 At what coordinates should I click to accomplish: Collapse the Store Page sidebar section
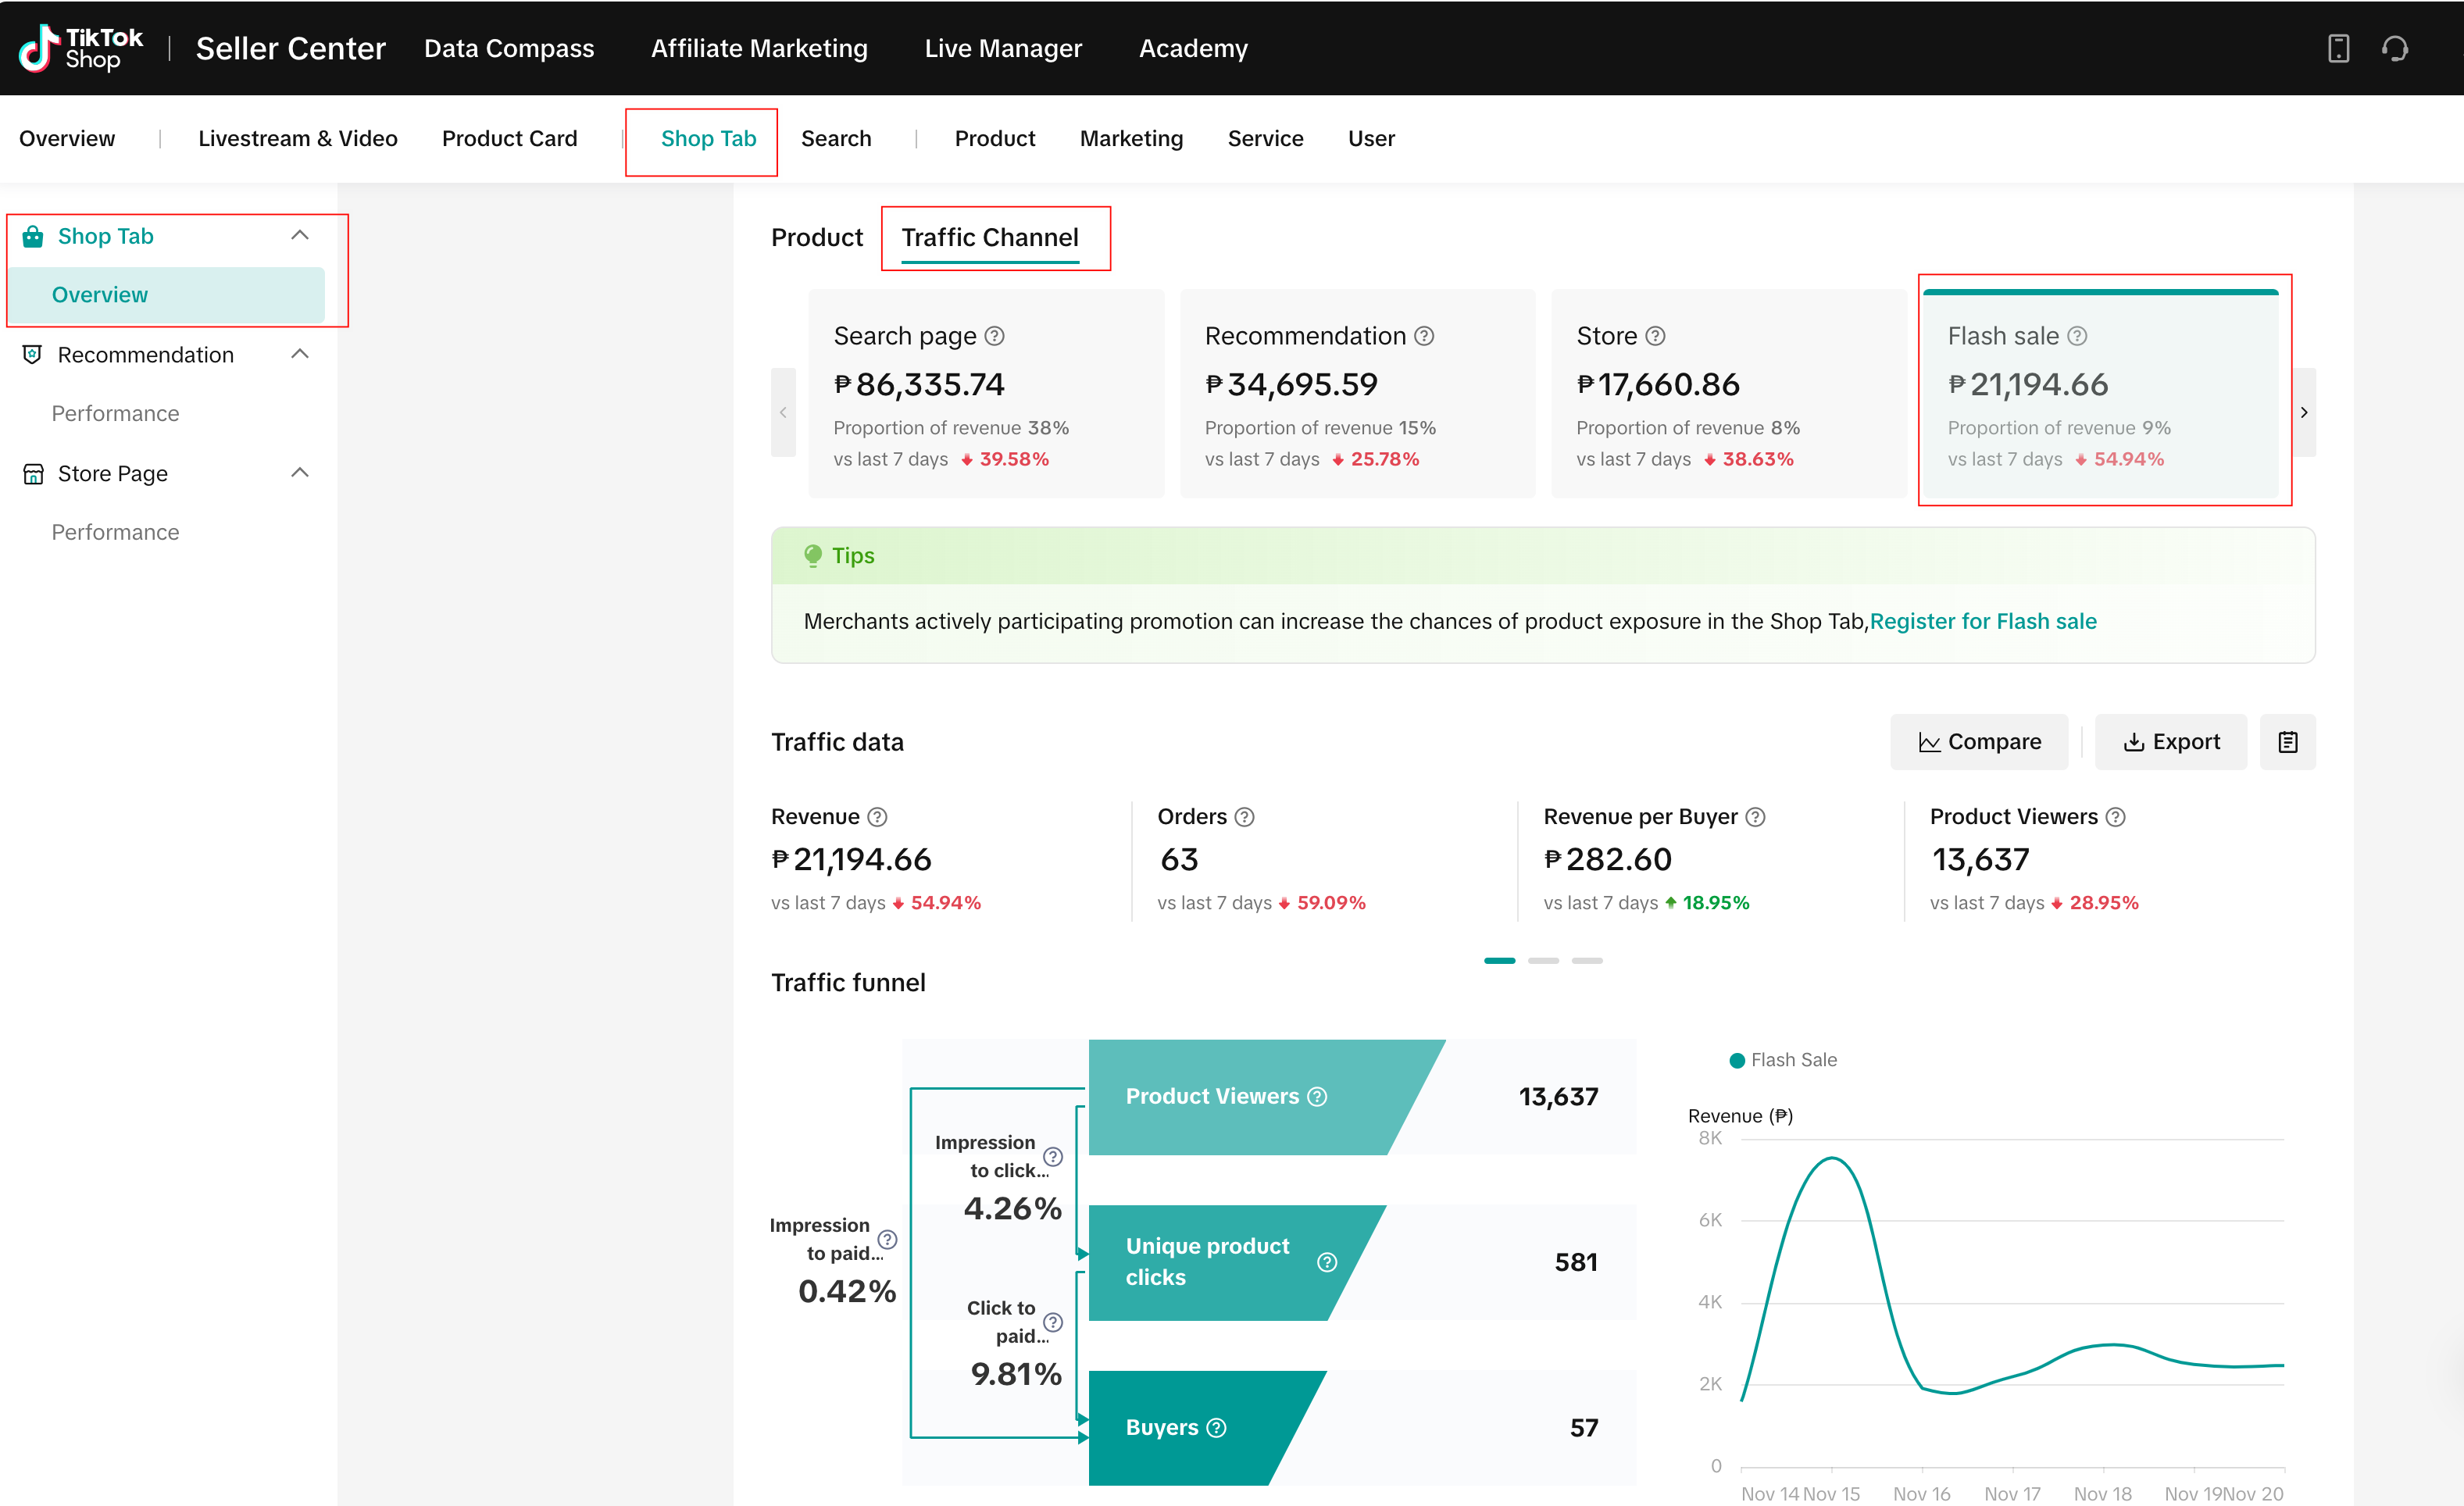click(x=299, y=473)
